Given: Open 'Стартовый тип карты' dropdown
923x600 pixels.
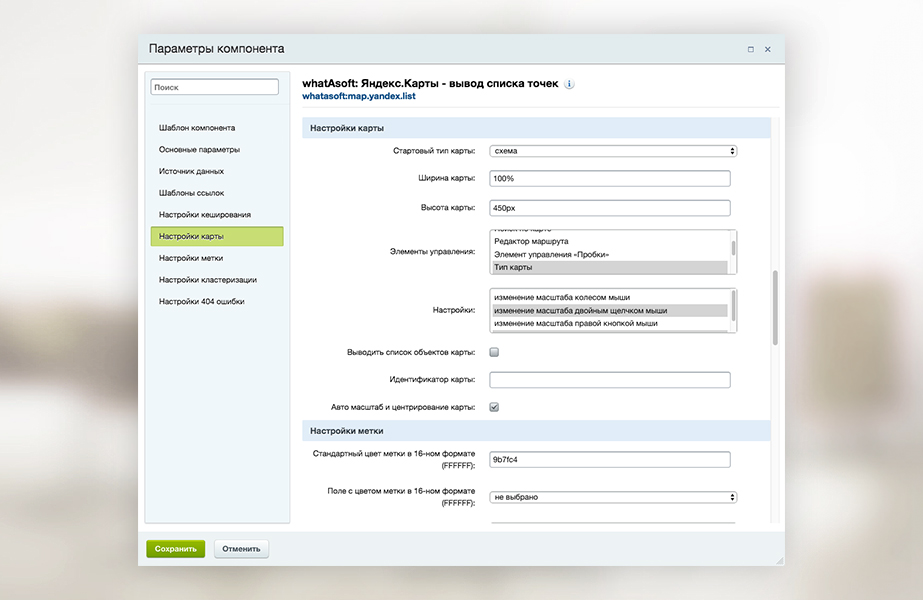Looking at the screenshot, I should (613, 151).
